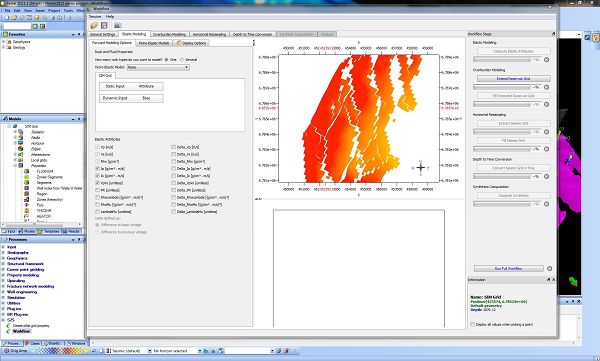This screenshot has height=361, width=600.
Task: Click Run Full Workflow button
Action: [508, 269]
